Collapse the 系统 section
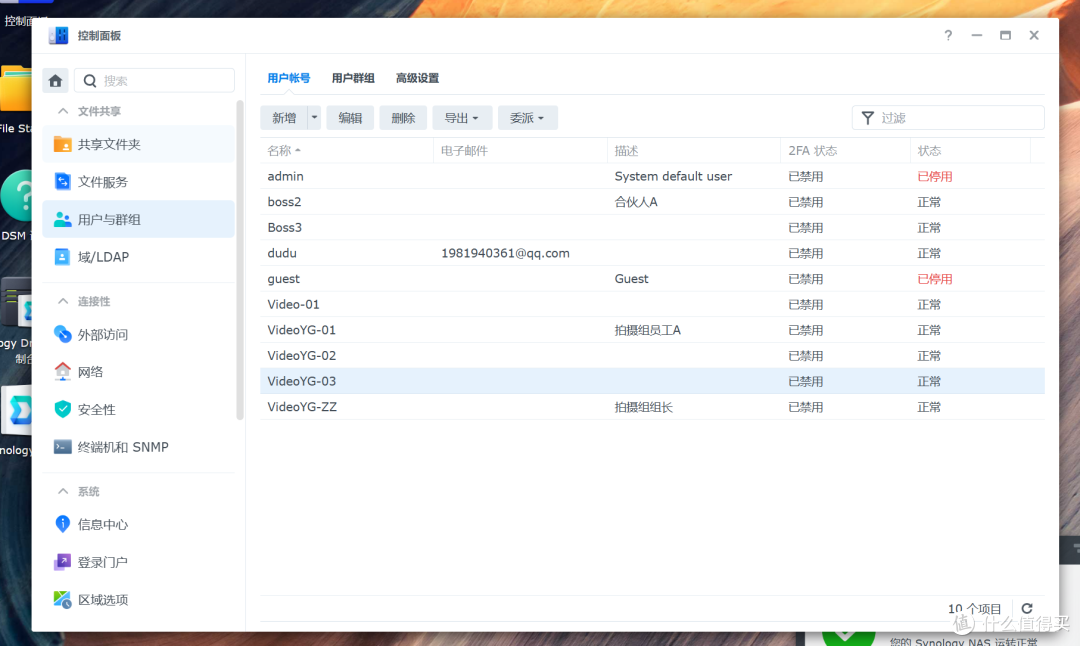The height and width of the screenshot is (646, 1080). coord(63,491)
